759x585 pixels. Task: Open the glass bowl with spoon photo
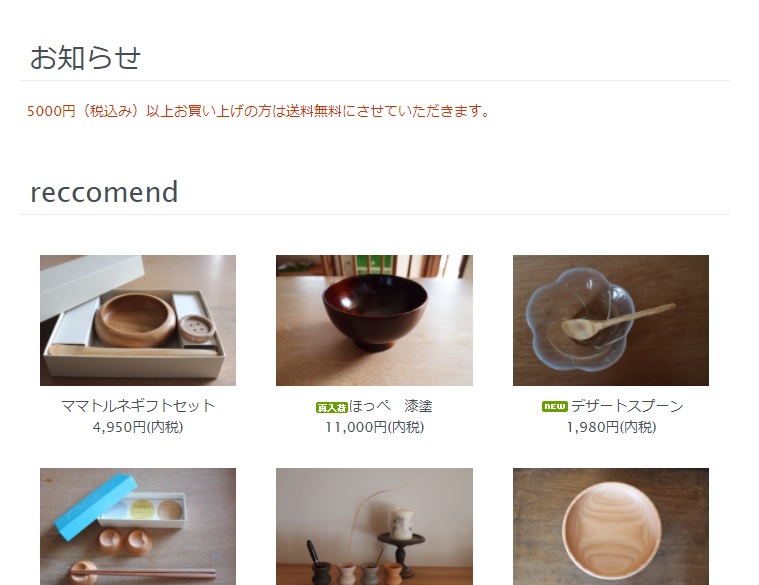[x=611, y=320]
